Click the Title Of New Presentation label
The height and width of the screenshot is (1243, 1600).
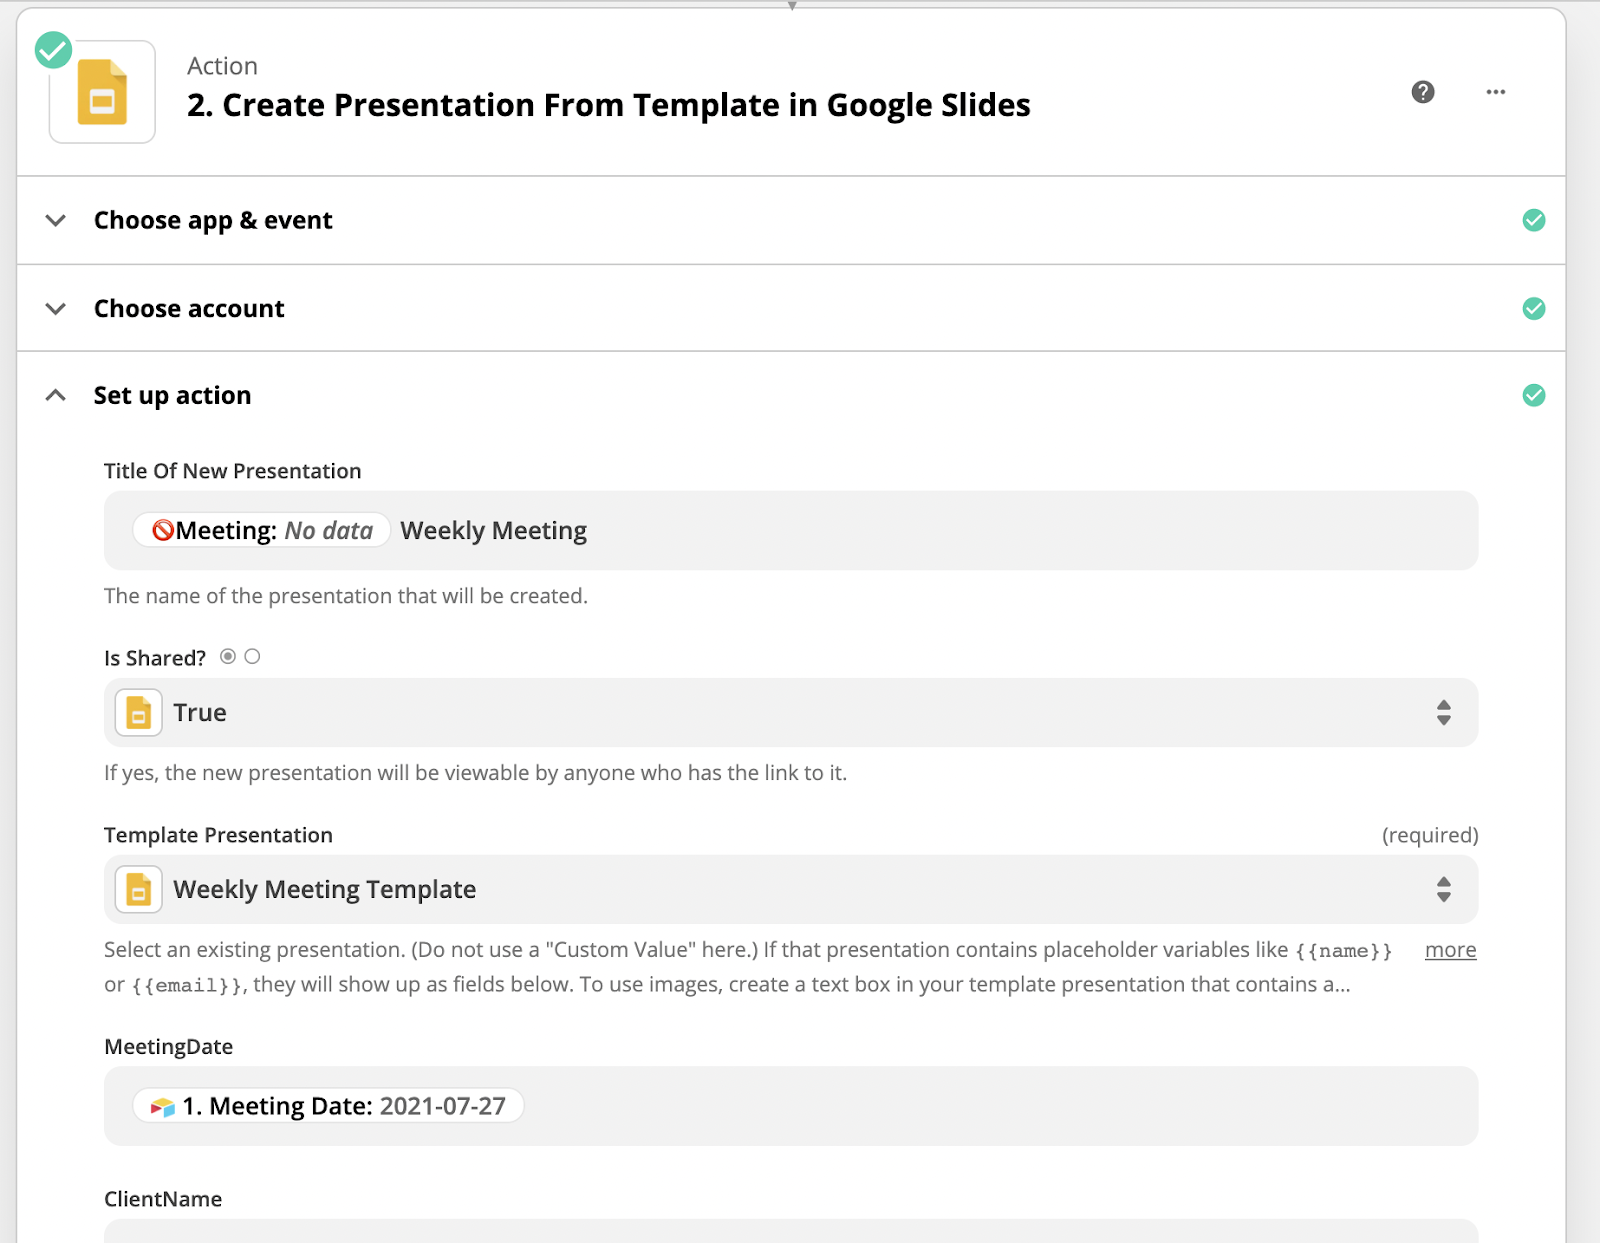coord(233,471)
